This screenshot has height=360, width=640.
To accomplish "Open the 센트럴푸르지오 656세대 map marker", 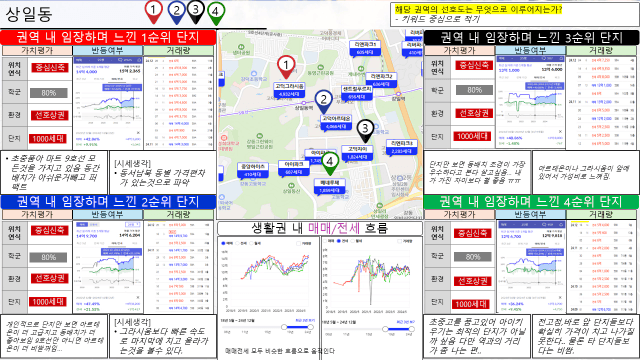I will pyautogui.click(x=357, y=93).
